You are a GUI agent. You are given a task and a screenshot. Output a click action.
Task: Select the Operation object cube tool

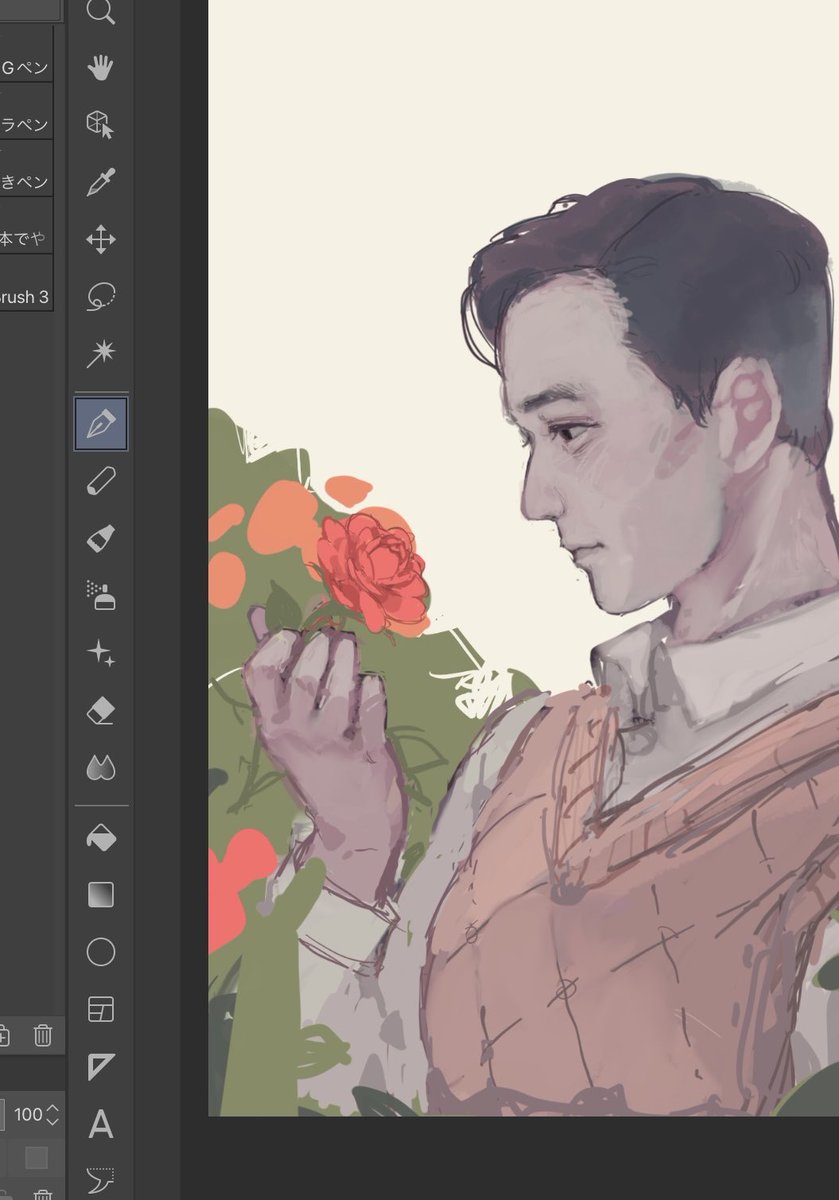101,125
